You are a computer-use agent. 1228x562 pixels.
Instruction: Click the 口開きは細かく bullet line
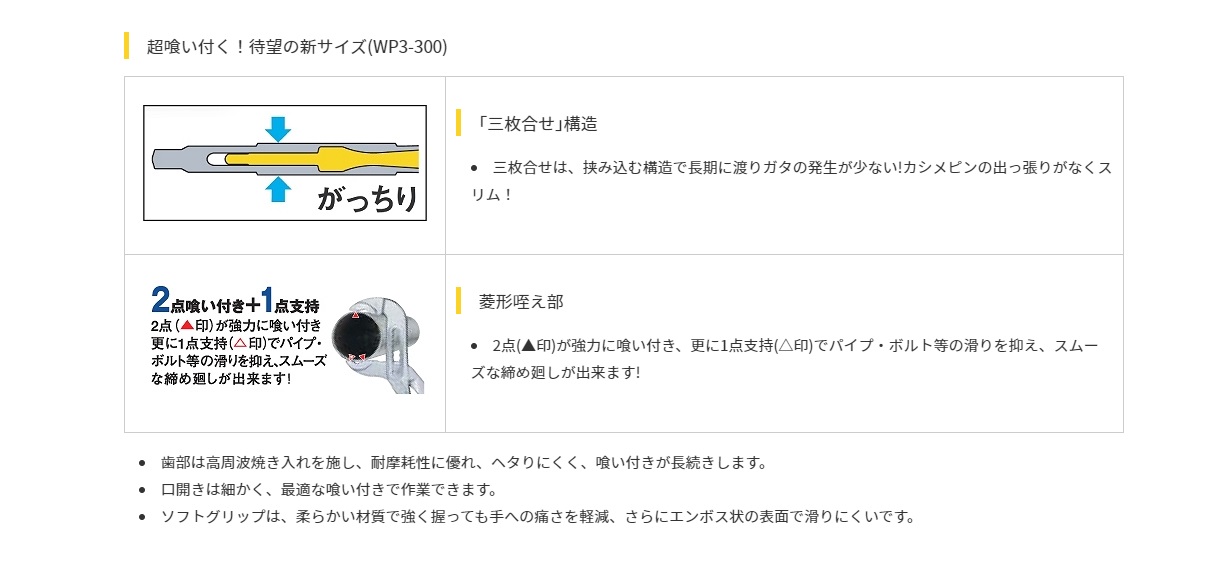click(x=329, y=490)
